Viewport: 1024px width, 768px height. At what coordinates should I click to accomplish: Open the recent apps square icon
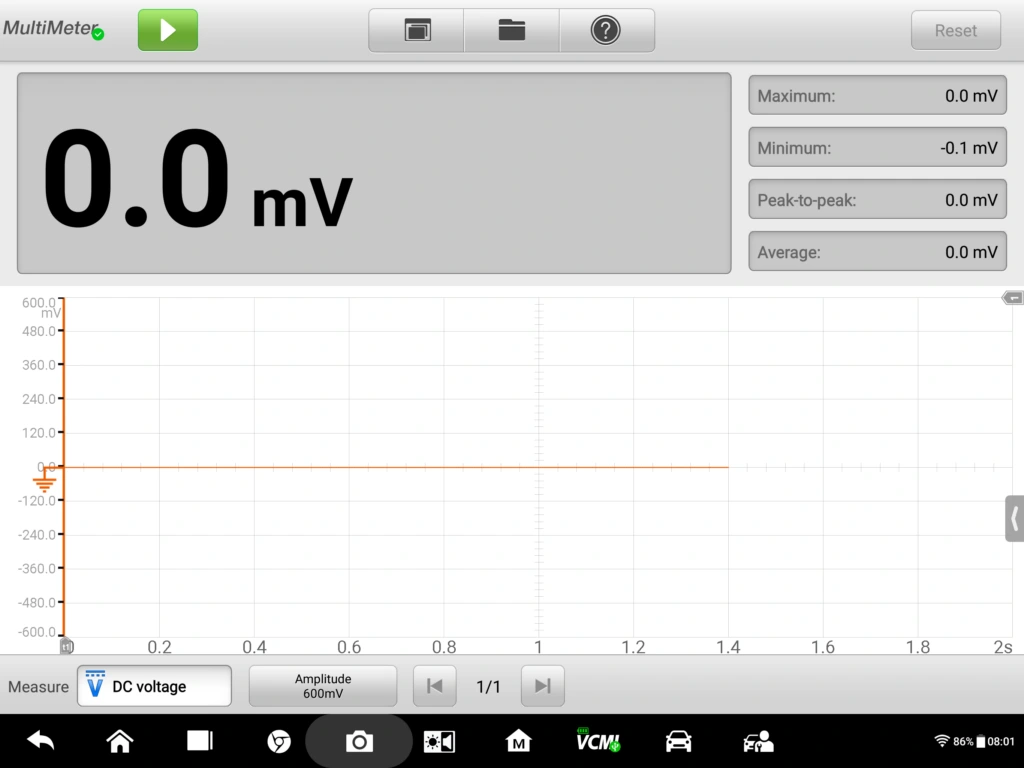[200, 741]
